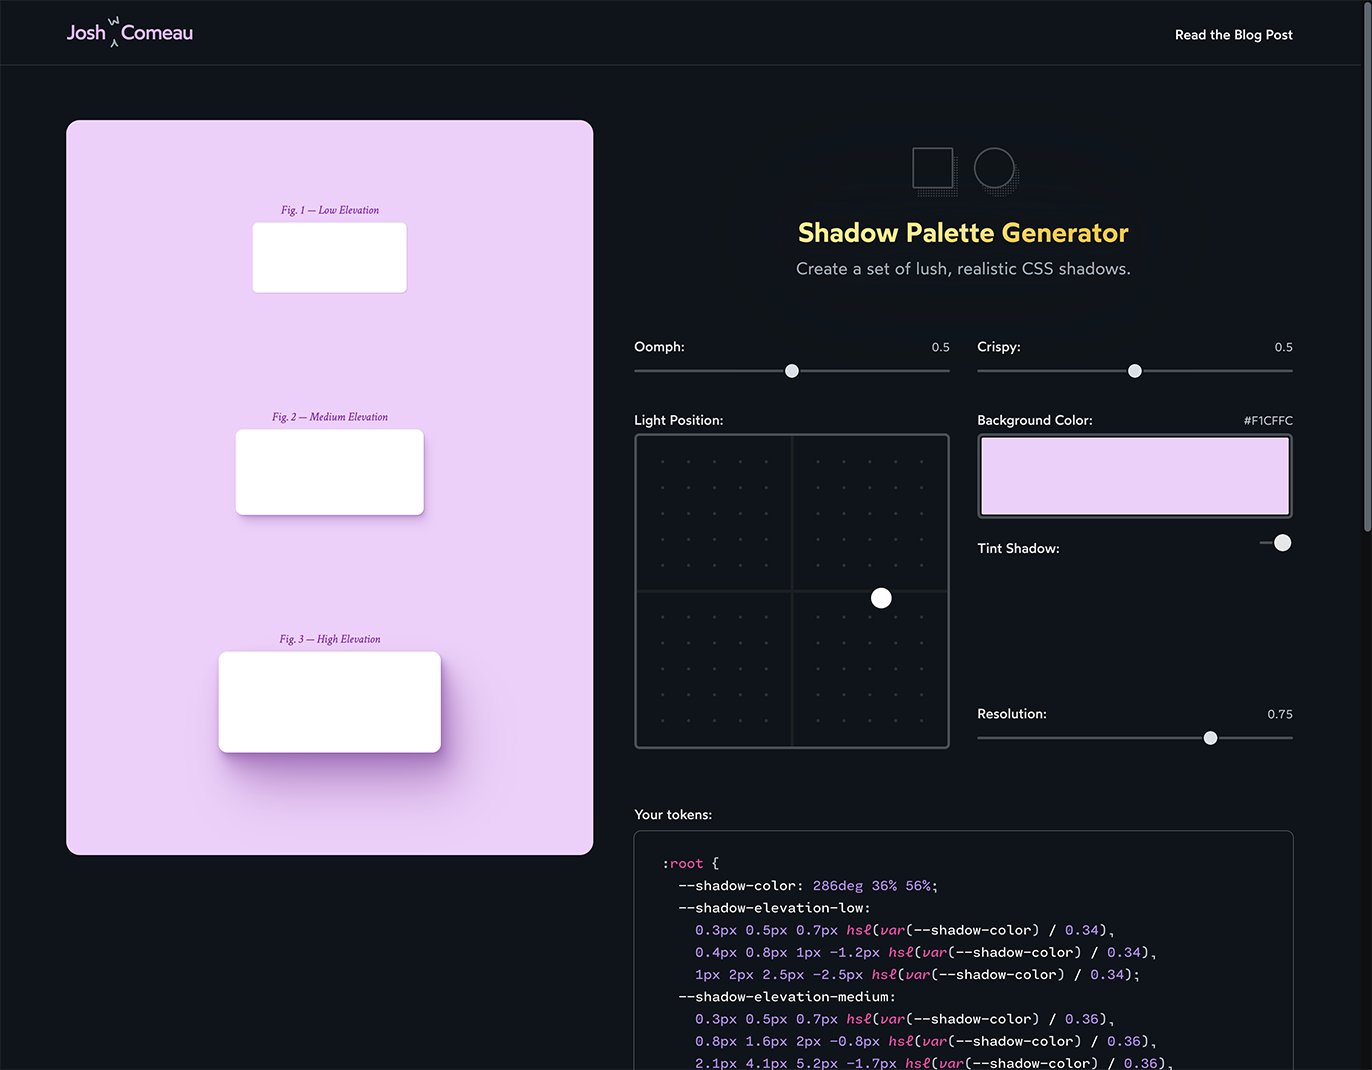The image size is (1372, 1070).
Task: Click the Josh Comeau logo
Action: tap(130, 33)
